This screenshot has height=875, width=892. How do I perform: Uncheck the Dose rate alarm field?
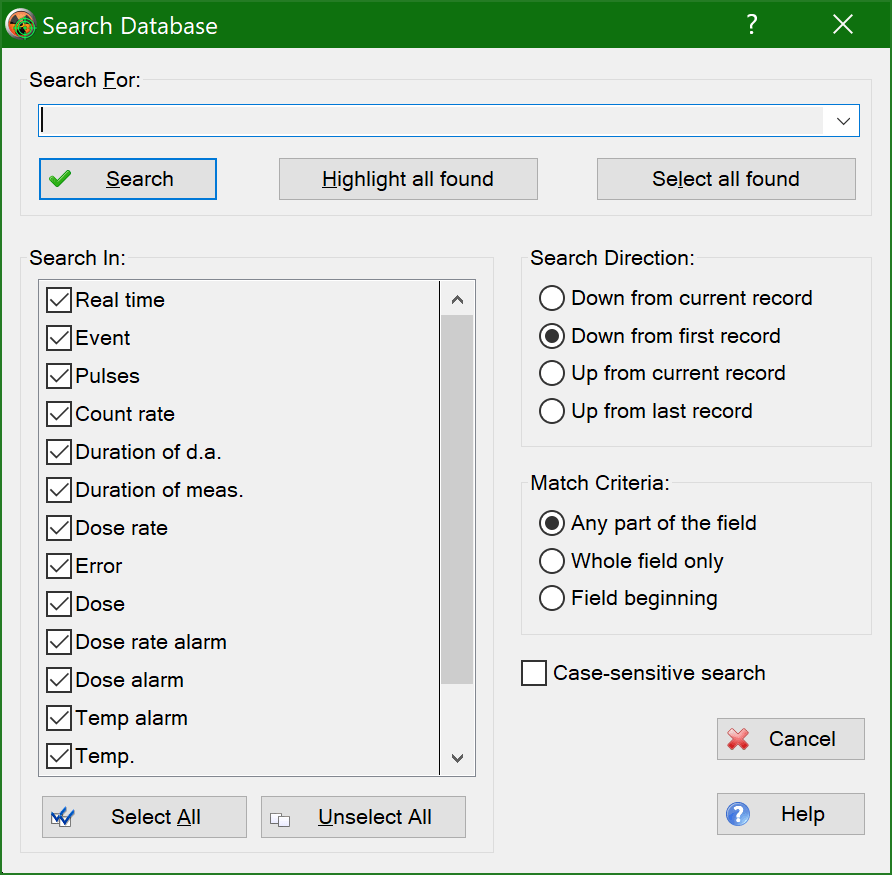coord(59,642)
